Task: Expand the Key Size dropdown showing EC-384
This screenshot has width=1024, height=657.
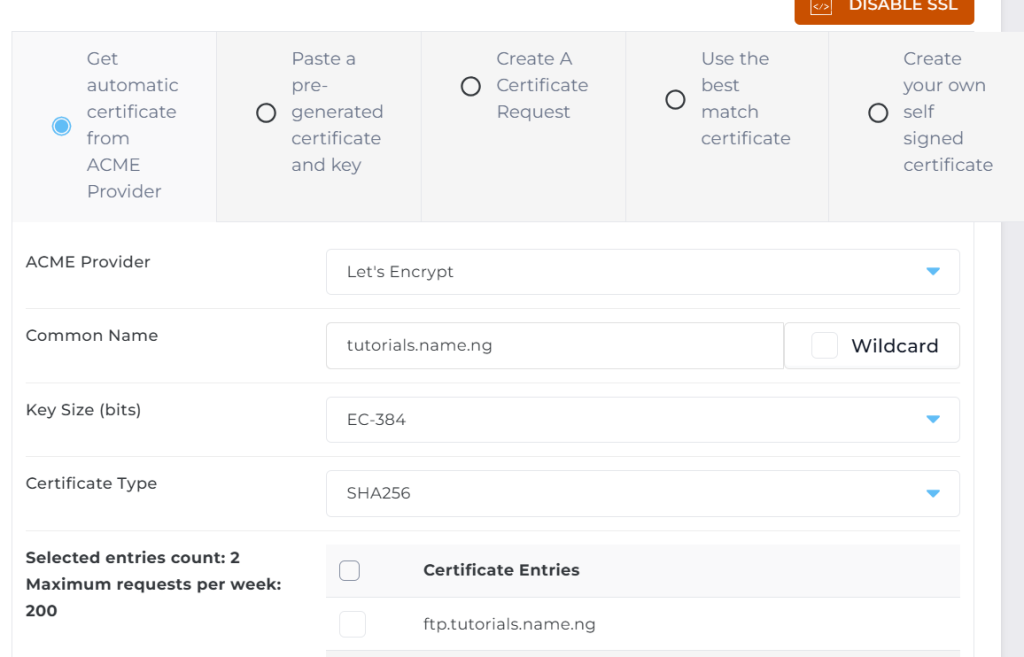Action: click(642, 420)
